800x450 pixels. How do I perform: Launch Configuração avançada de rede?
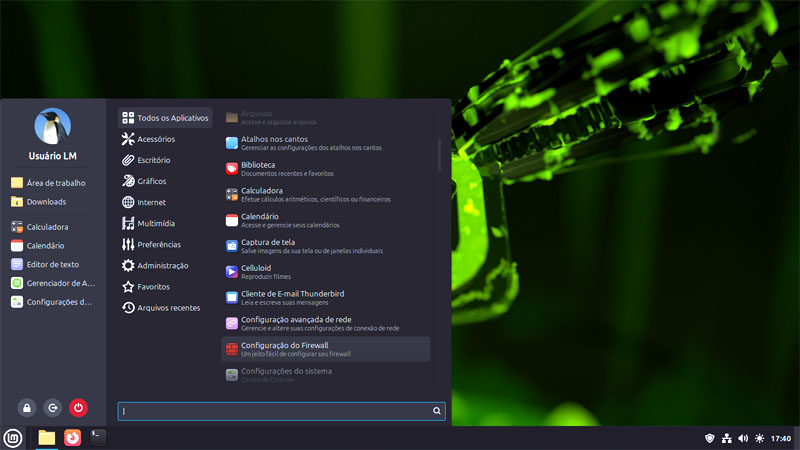(326, 323)
